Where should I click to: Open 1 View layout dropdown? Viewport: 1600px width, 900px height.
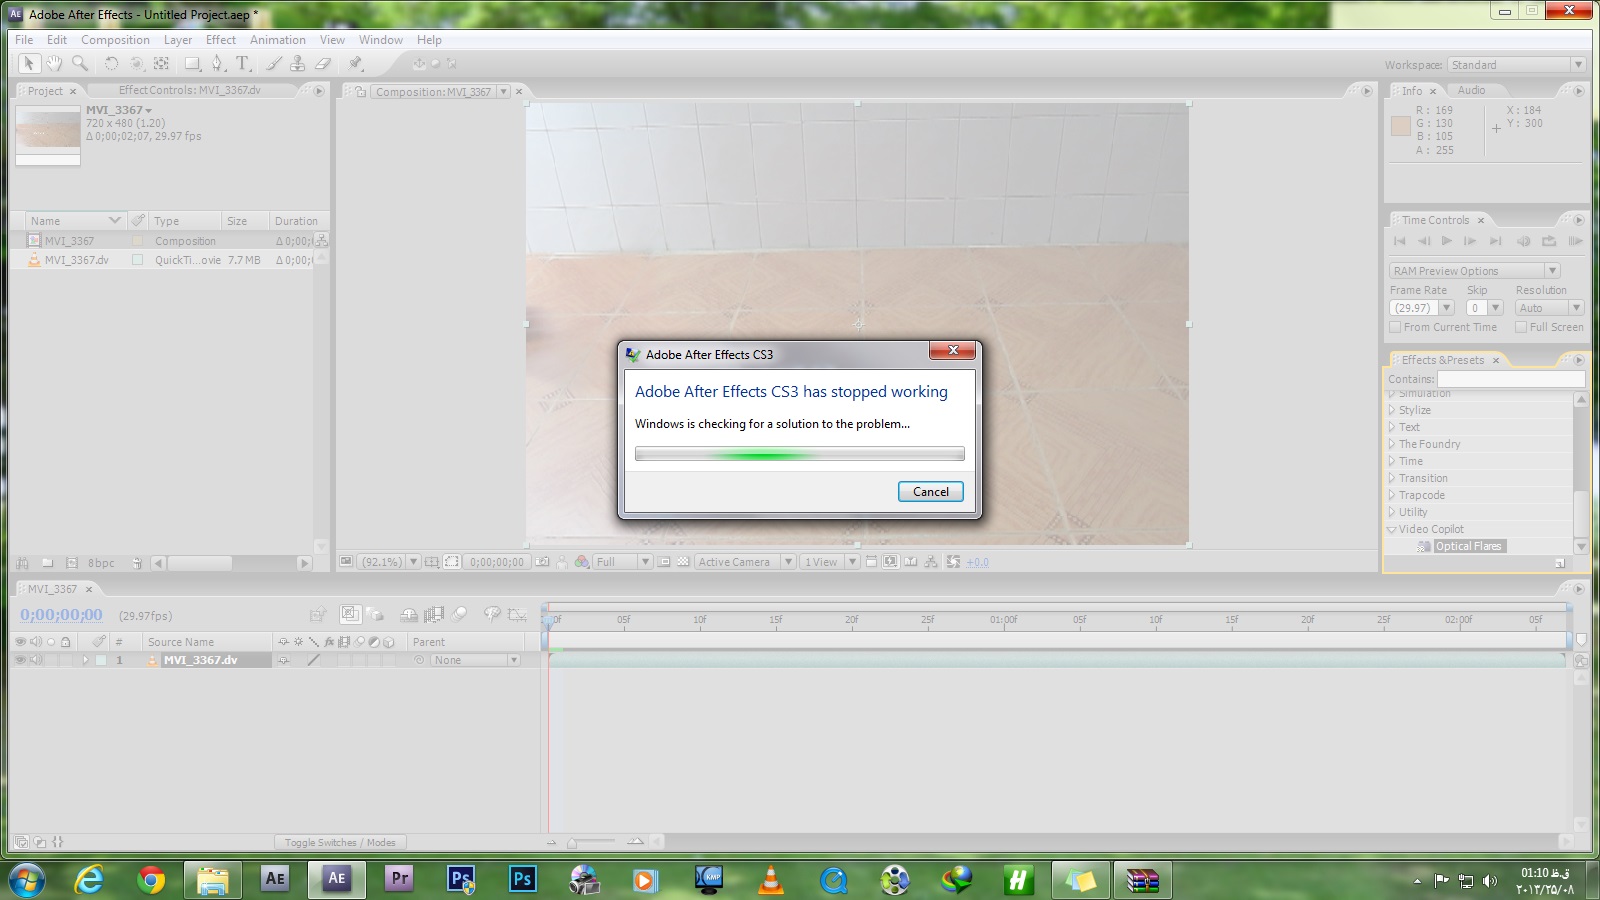[x=830, y=562]
